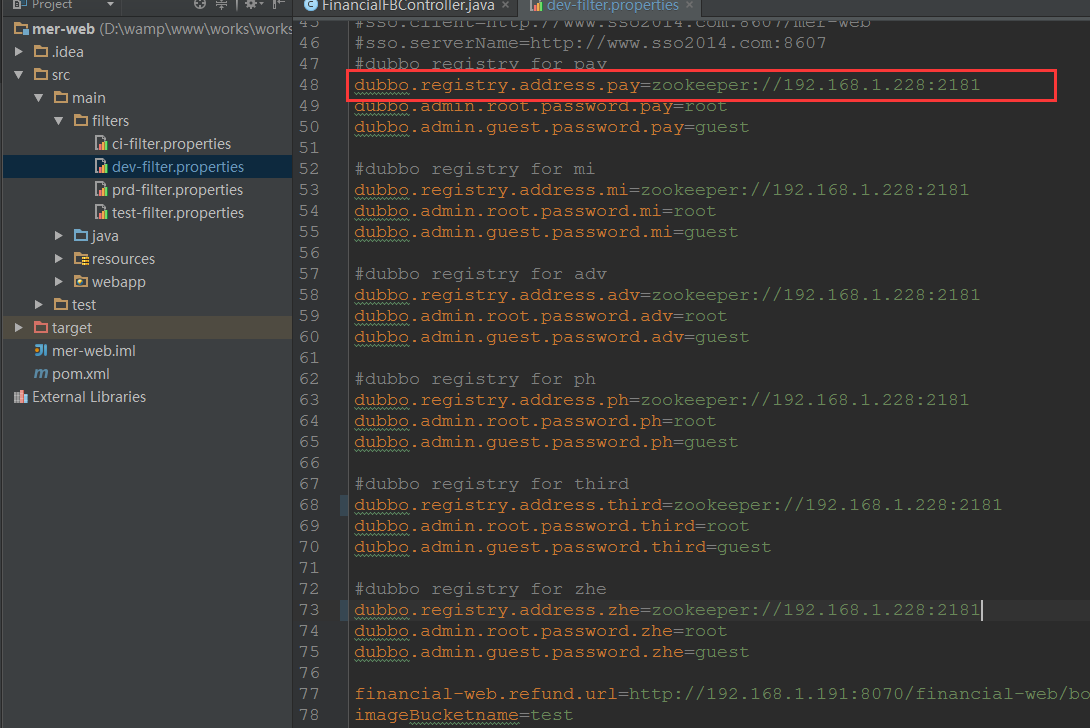This screenshot has height=728, width=1090.
Task: Click the collapse all icon in Project panel
Action: point(221,4)
